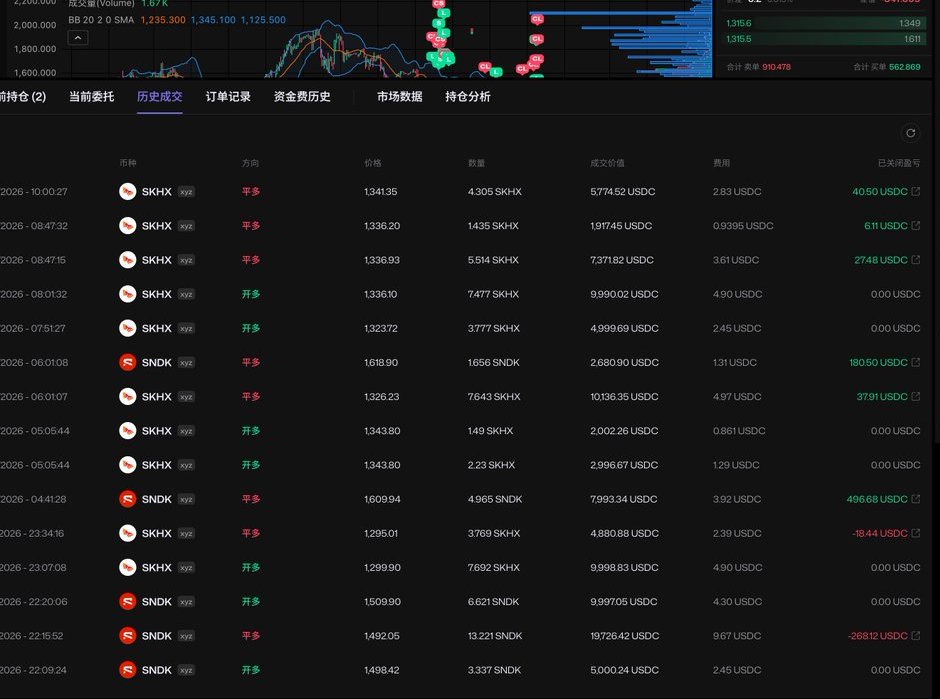Open share link for 37.91 USDC profit
Viewport: 940px width, 699px height.
pos(915,396)
